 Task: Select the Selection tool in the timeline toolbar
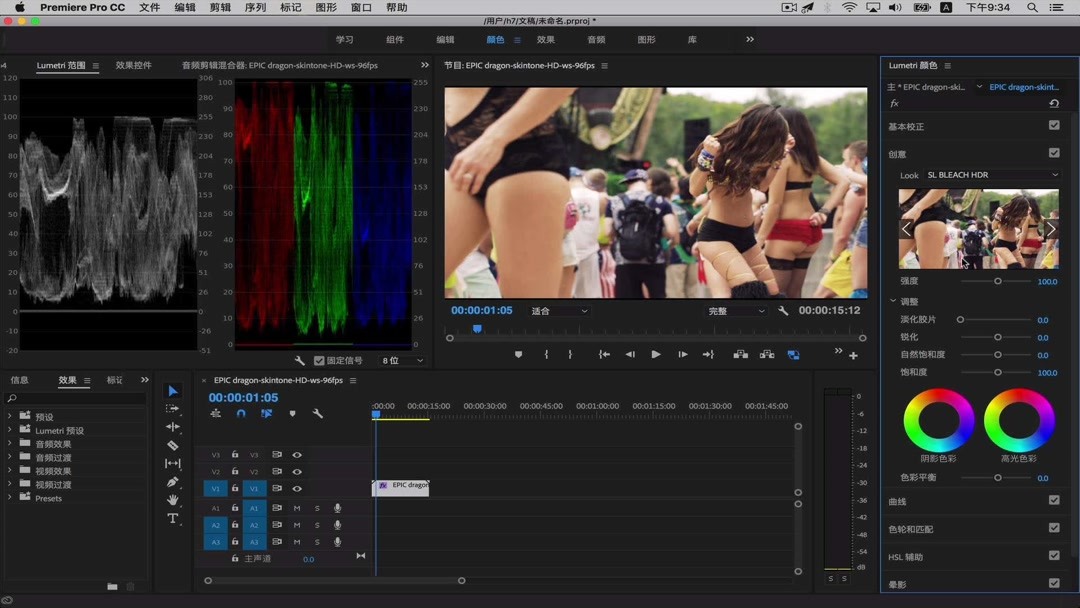(172, 391)
